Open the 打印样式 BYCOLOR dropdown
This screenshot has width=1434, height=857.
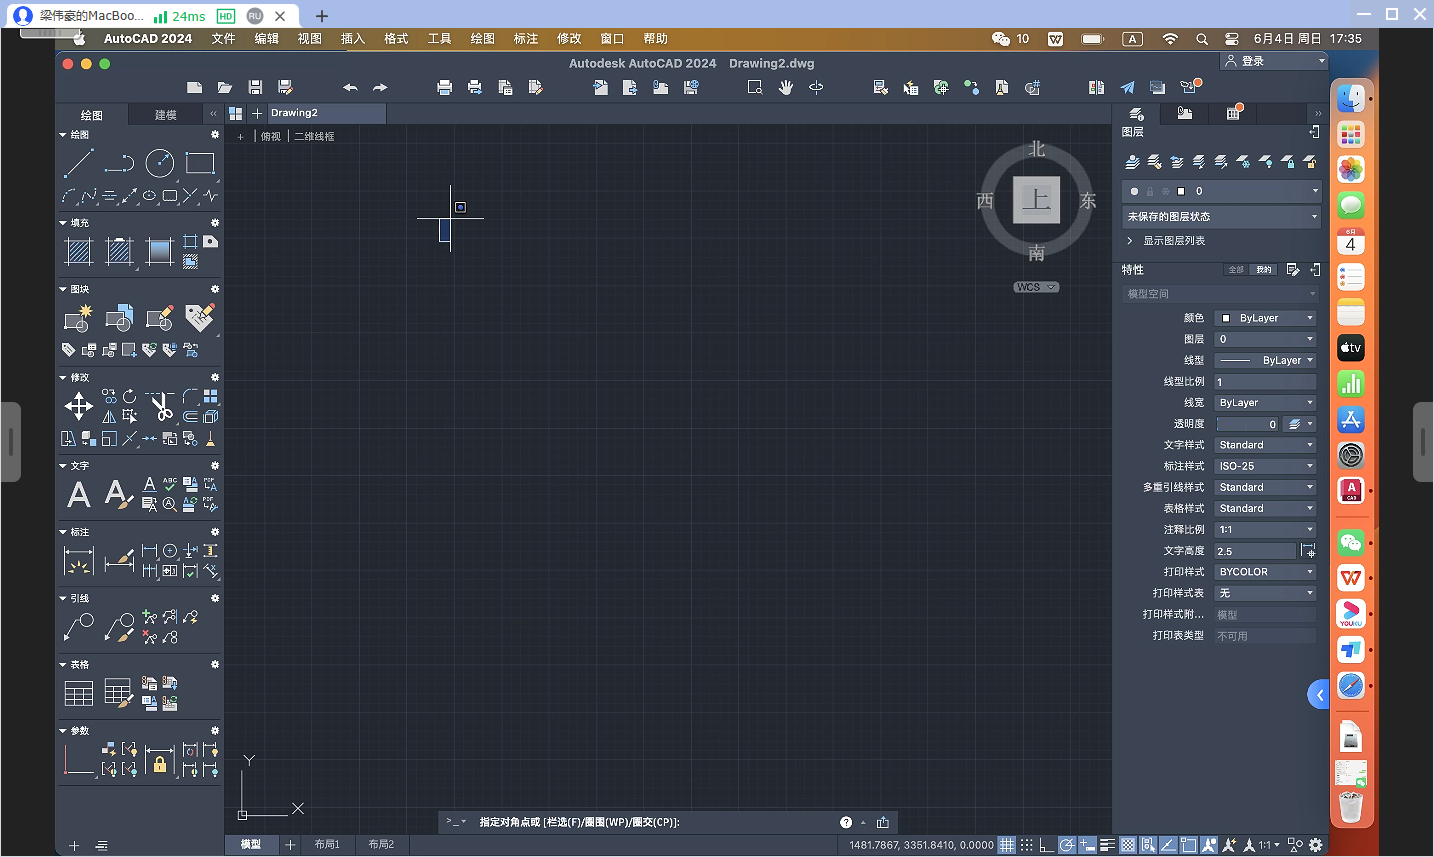(x=1265, y=572)
